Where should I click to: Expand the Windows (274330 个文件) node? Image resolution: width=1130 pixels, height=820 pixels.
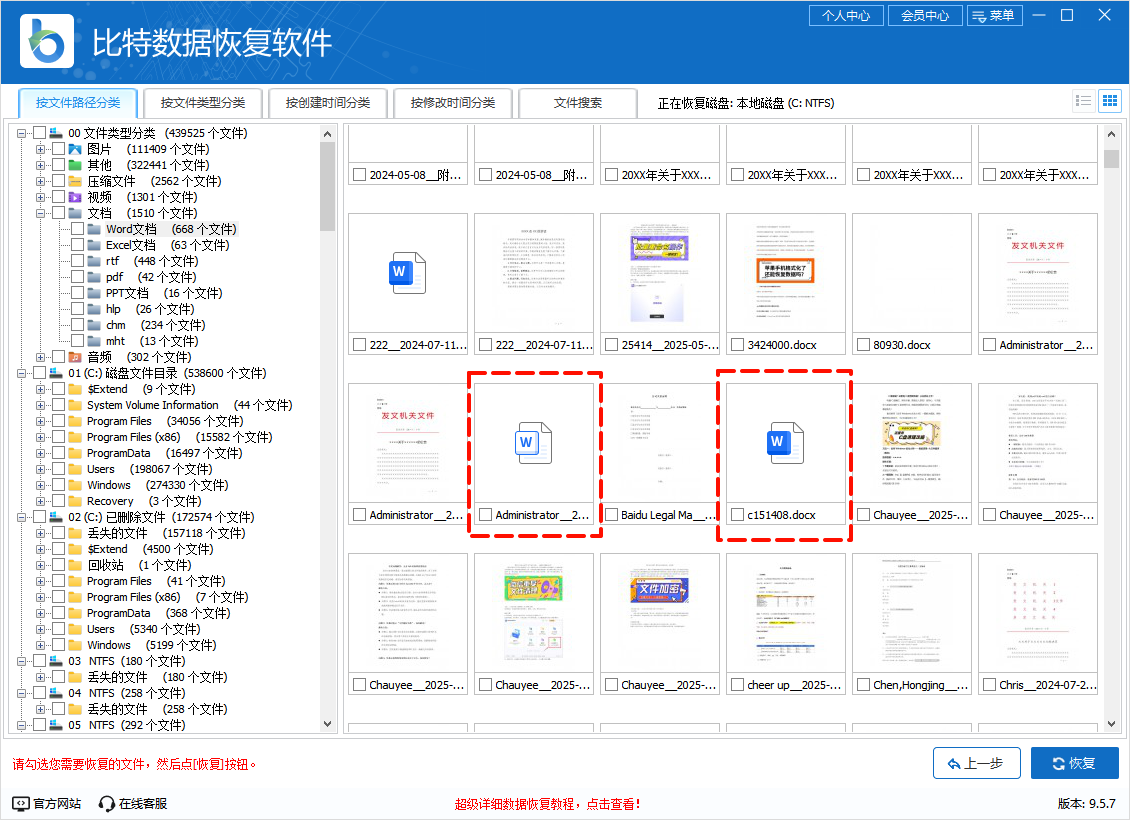pos(40,486)
